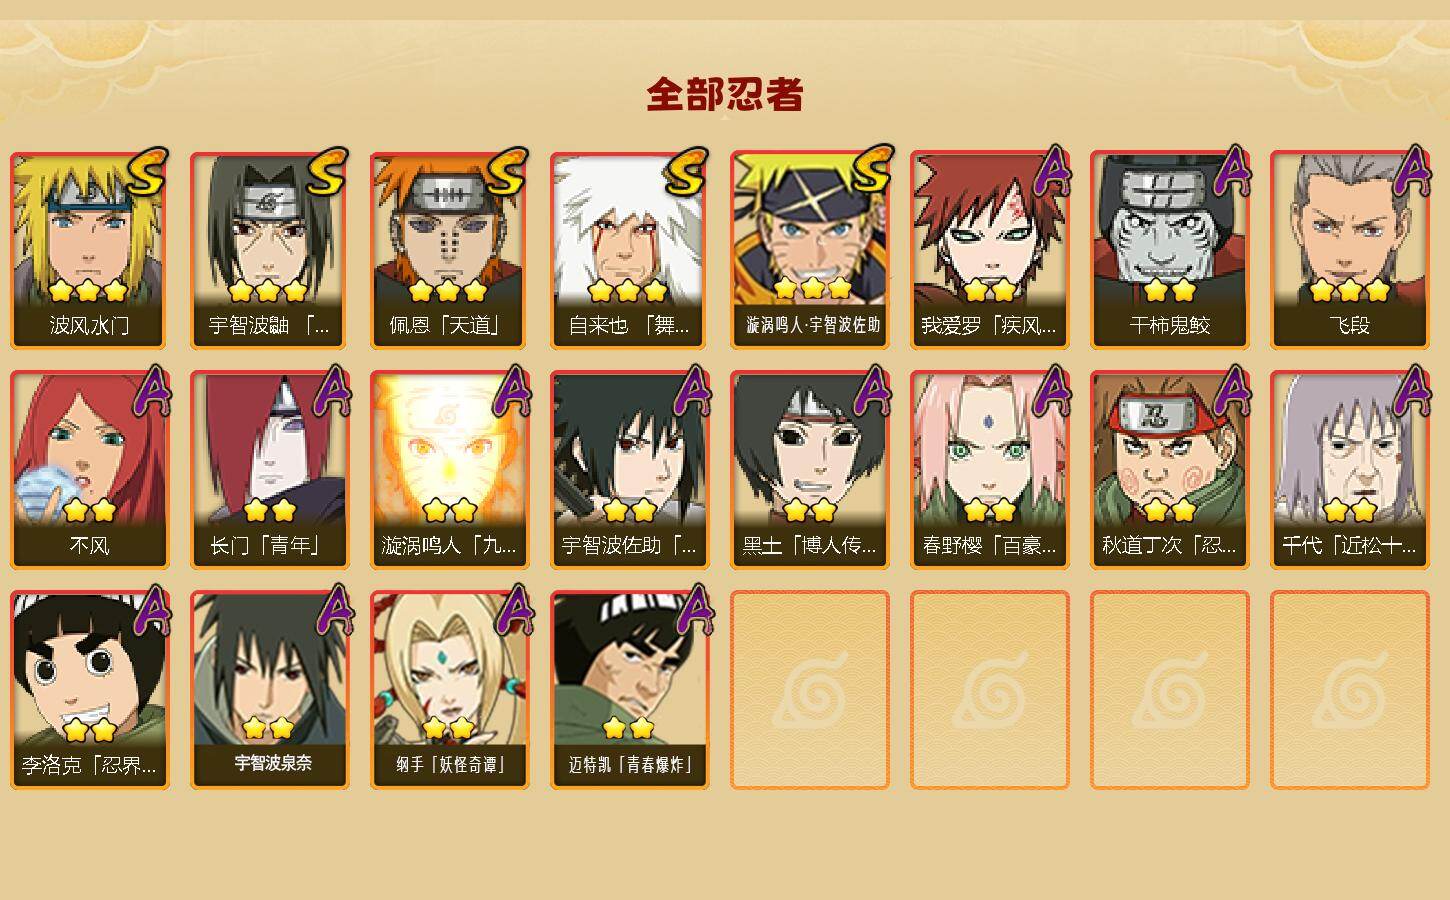Choose the 飞段 A-rank card
Viewport: 1450px width, 900px height.
coord(1350,250)
